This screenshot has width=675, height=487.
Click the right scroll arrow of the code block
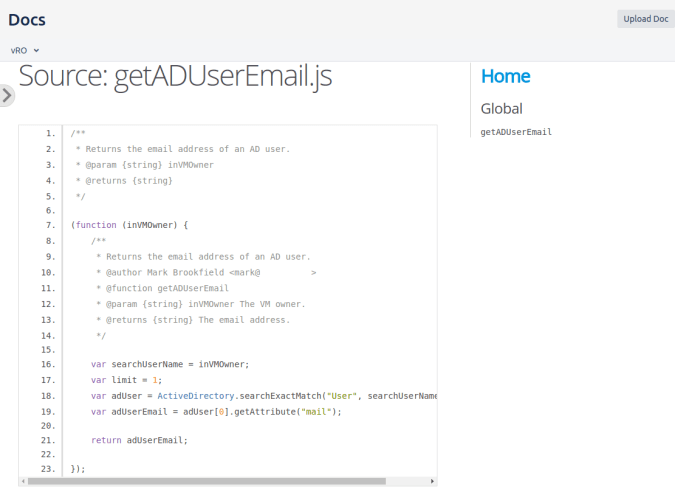(432, 481)
